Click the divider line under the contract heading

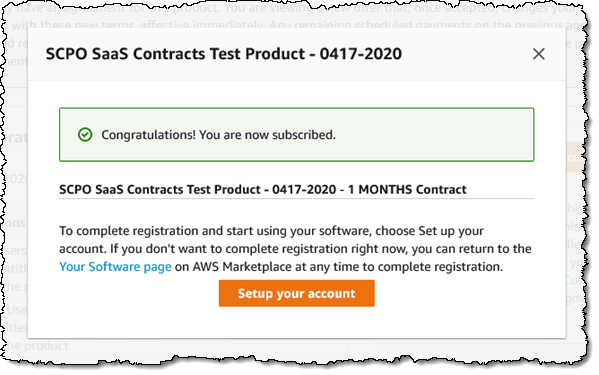coord(296,199)
